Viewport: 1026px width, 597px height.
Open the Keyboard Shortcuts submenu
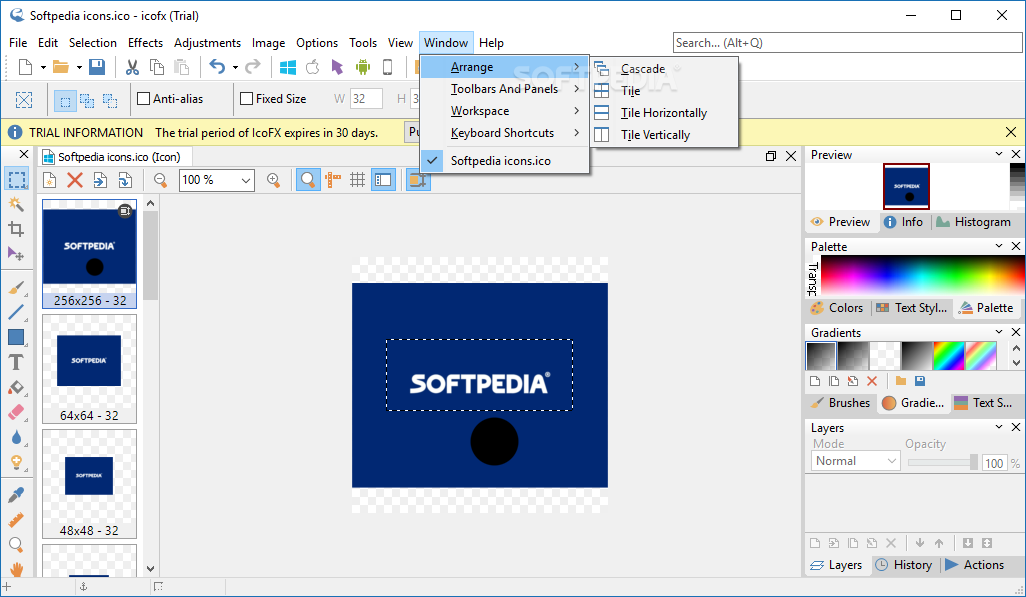pos(504,133)
